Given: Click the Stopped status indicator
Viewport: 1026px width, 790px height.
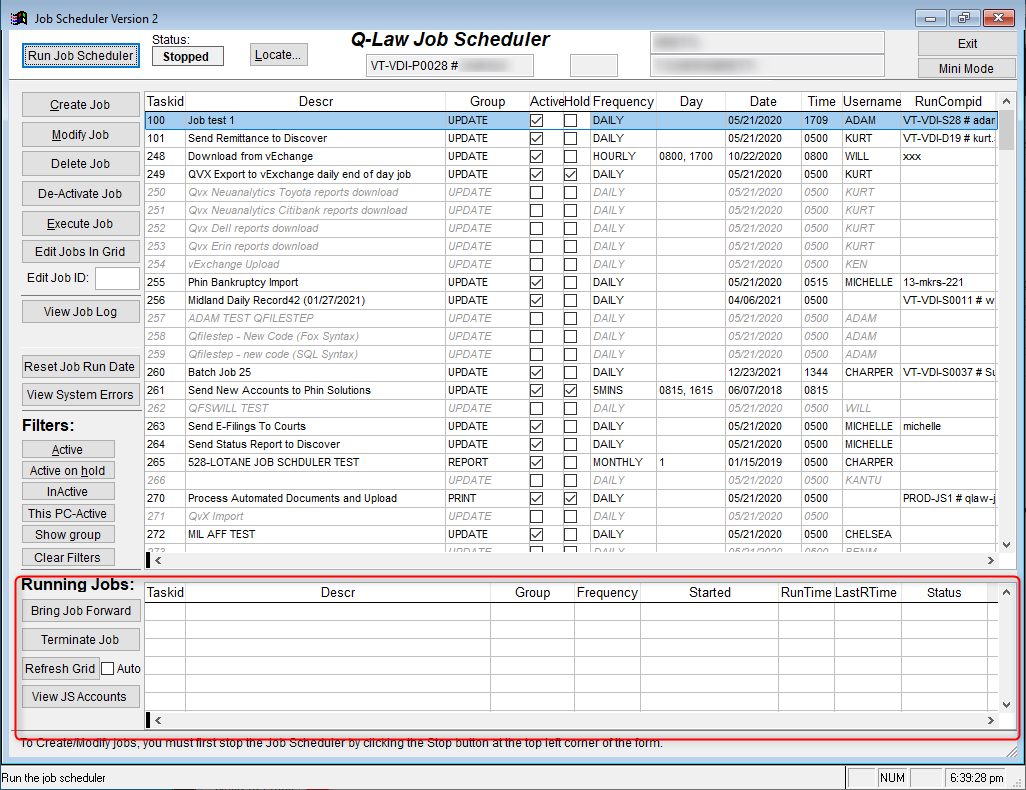Looking at the screenshot, I should click(187, 56).
